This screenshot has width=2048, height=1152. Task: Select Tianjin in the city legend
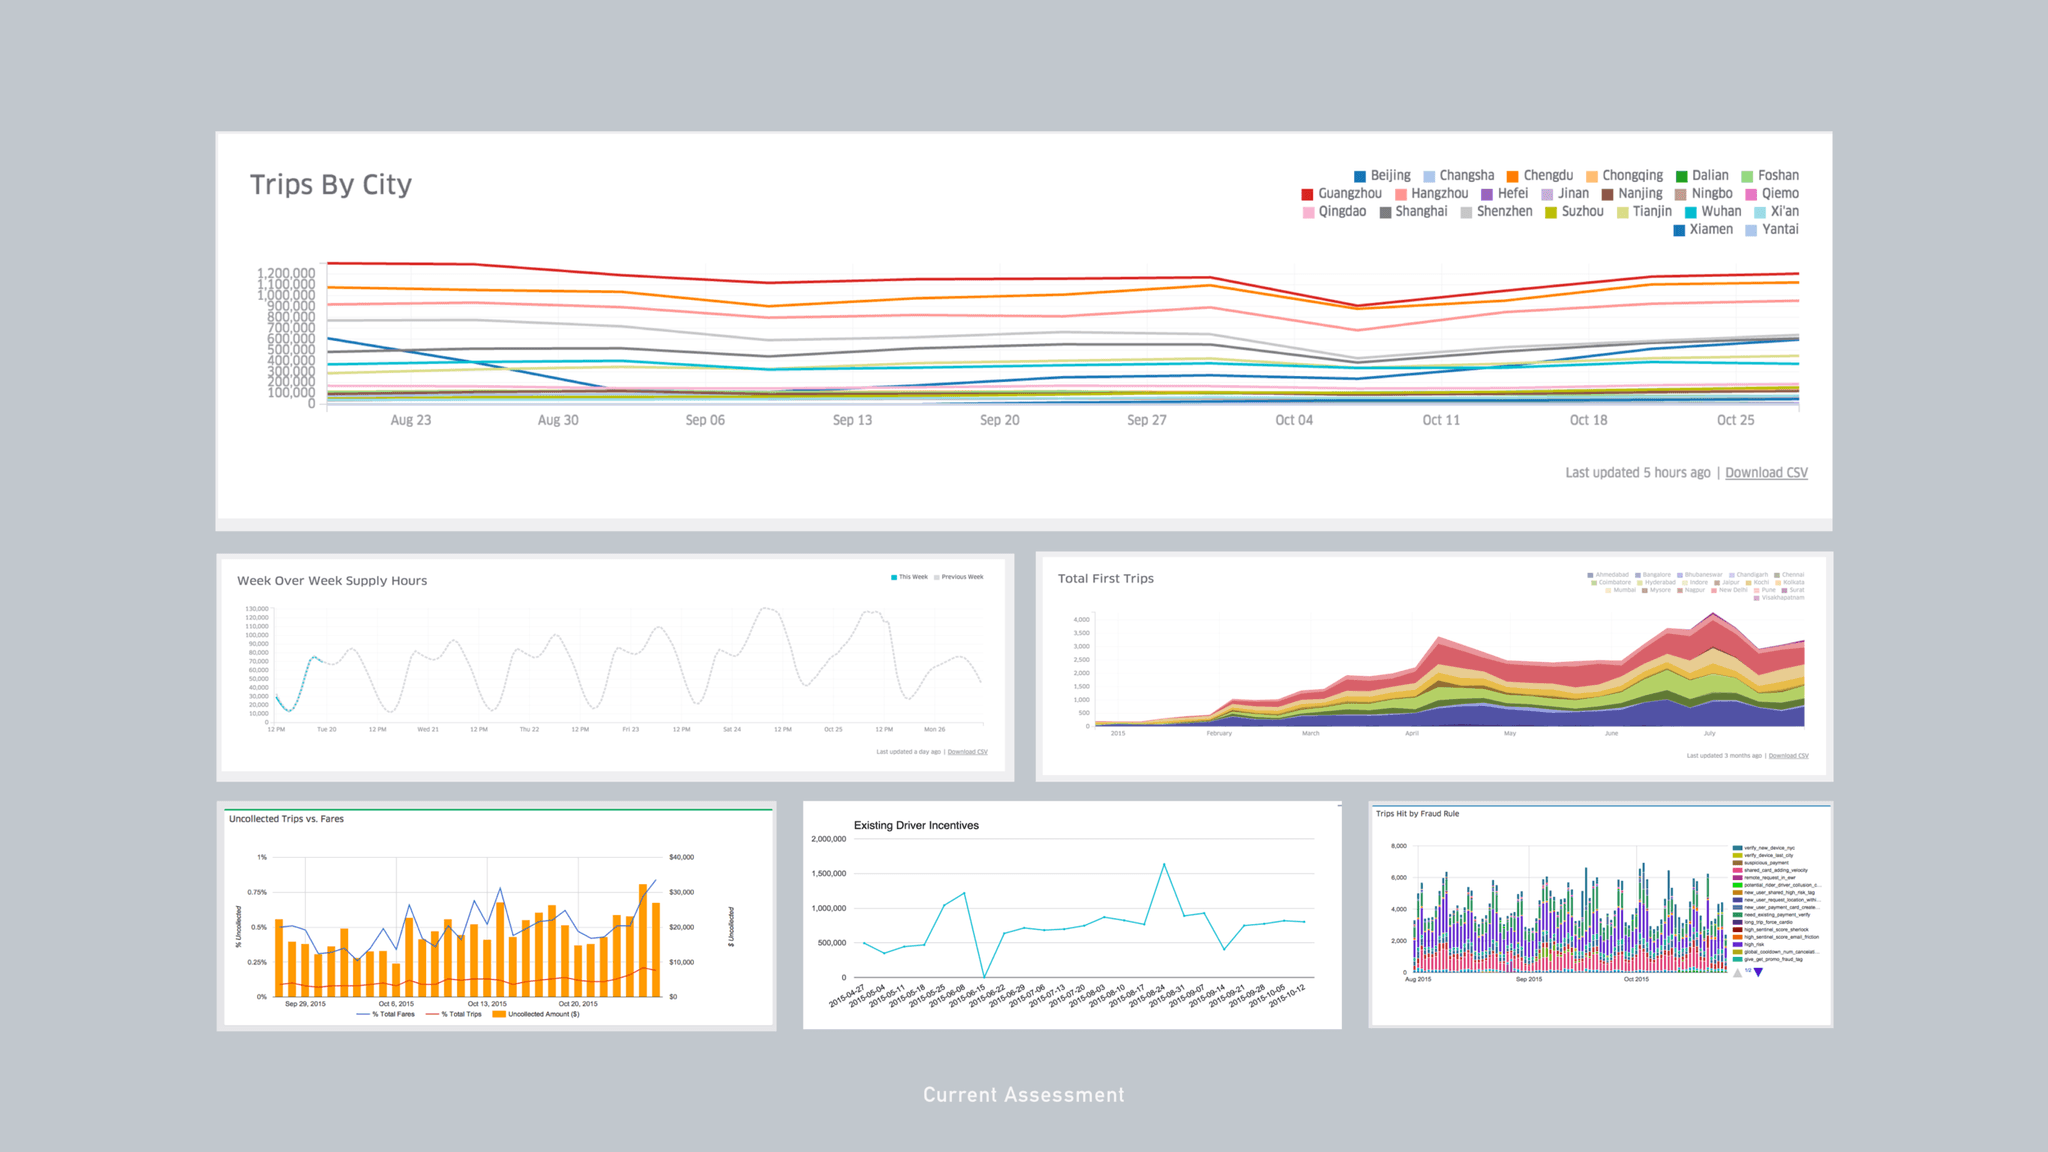click(1644, 211)
